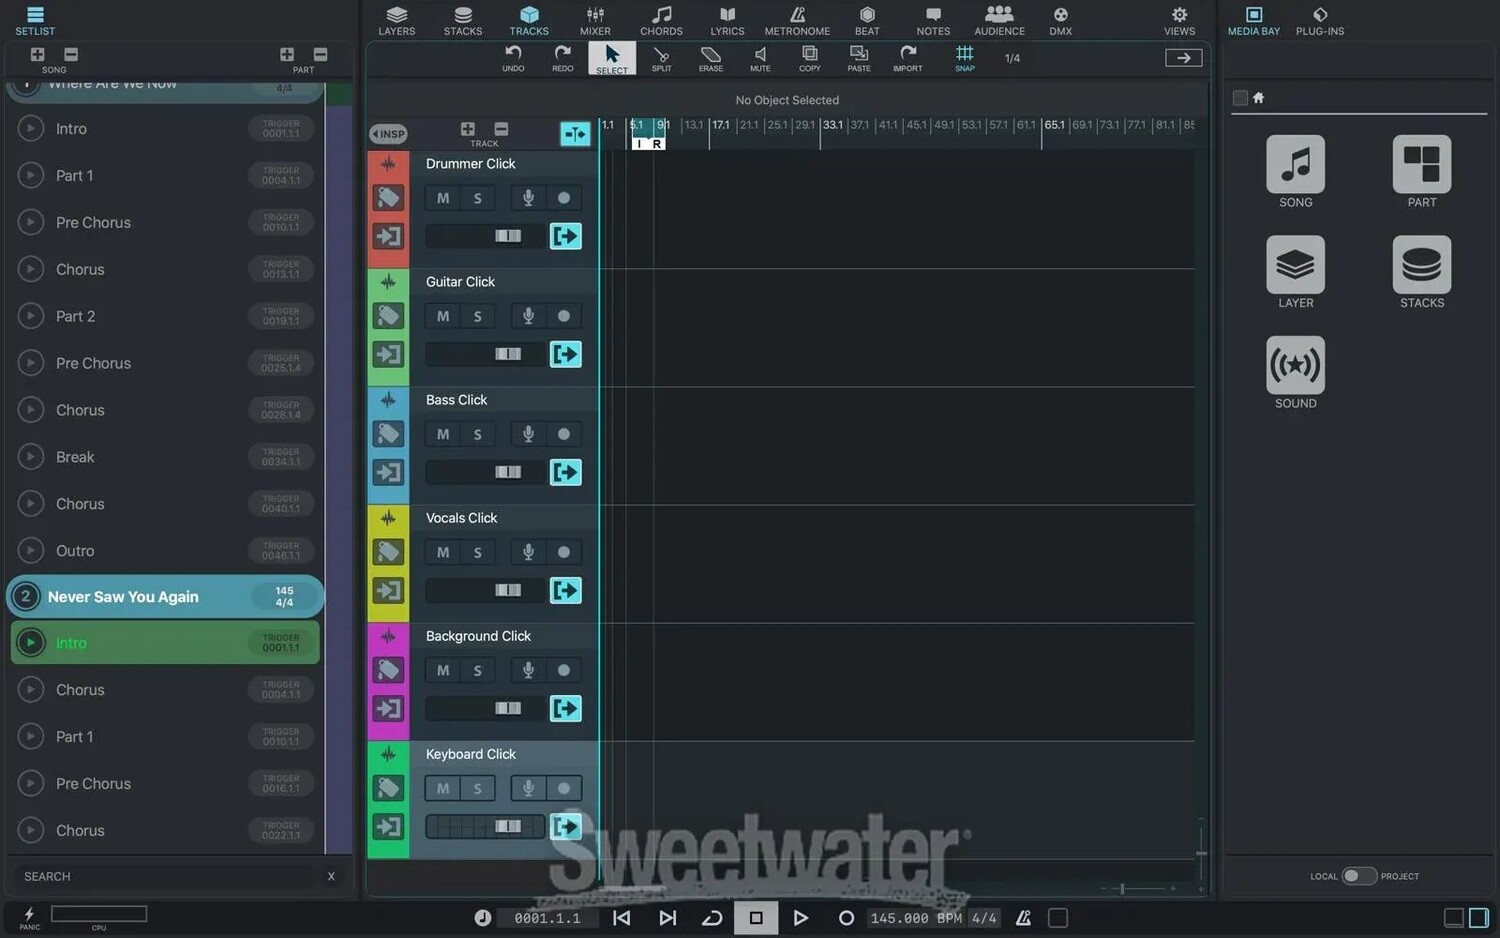Click the Import icon in toolbar
This screenshot has height=938, width=1500.
(907, 58)
